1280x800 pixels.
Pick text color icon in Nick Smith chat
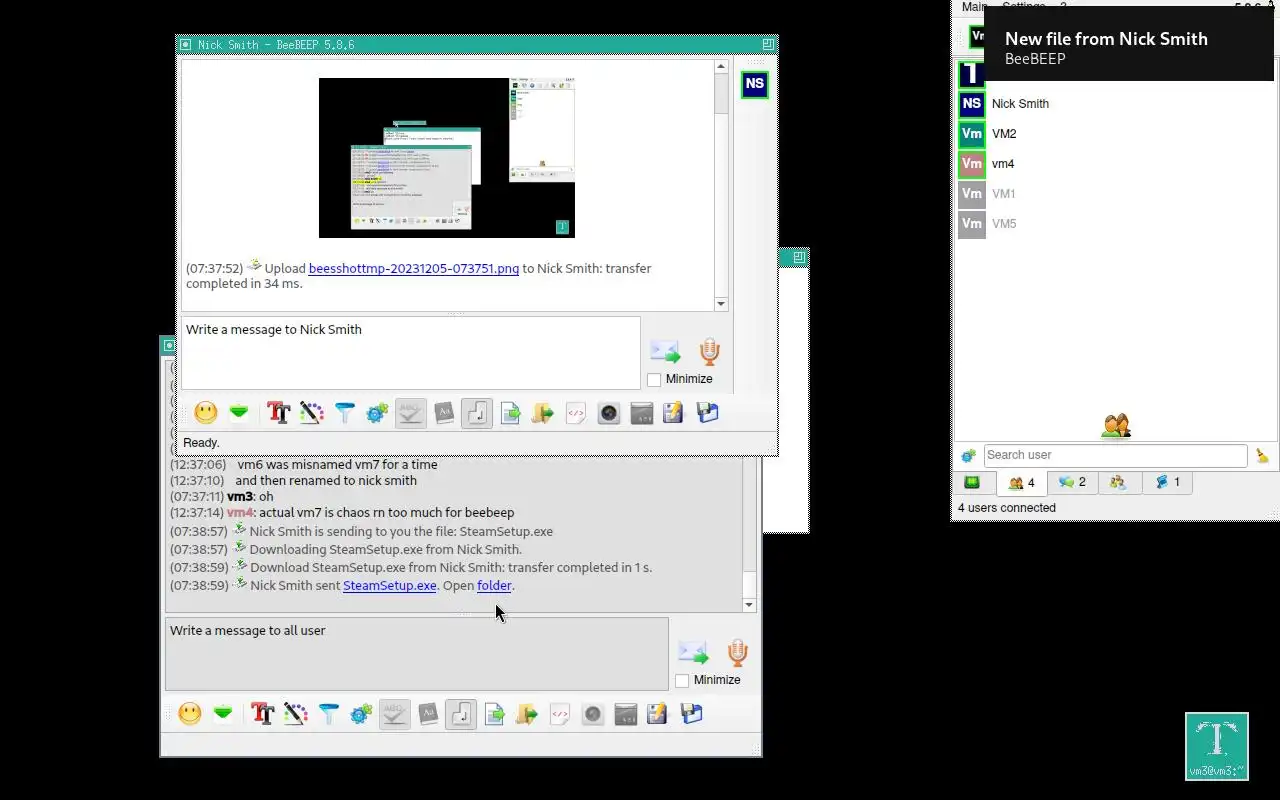point(311,413)
